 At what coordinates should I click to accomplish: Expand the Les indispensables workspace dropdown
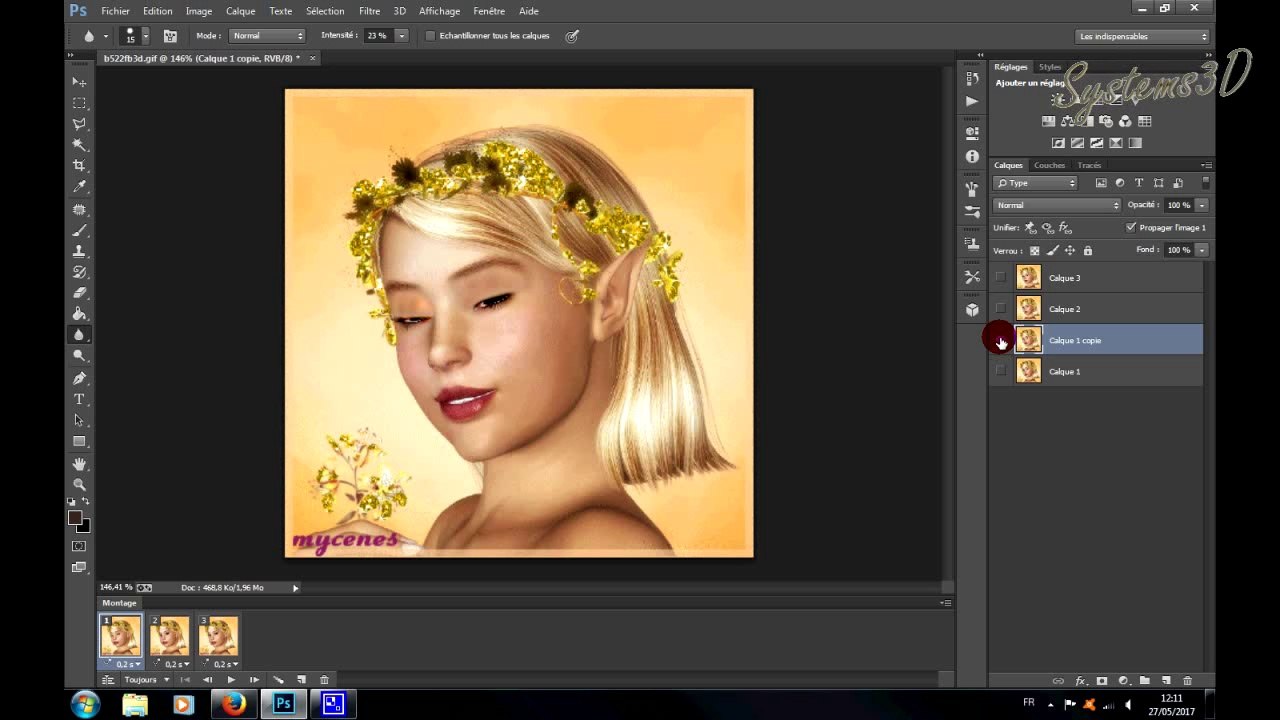tap(1143, 36)
